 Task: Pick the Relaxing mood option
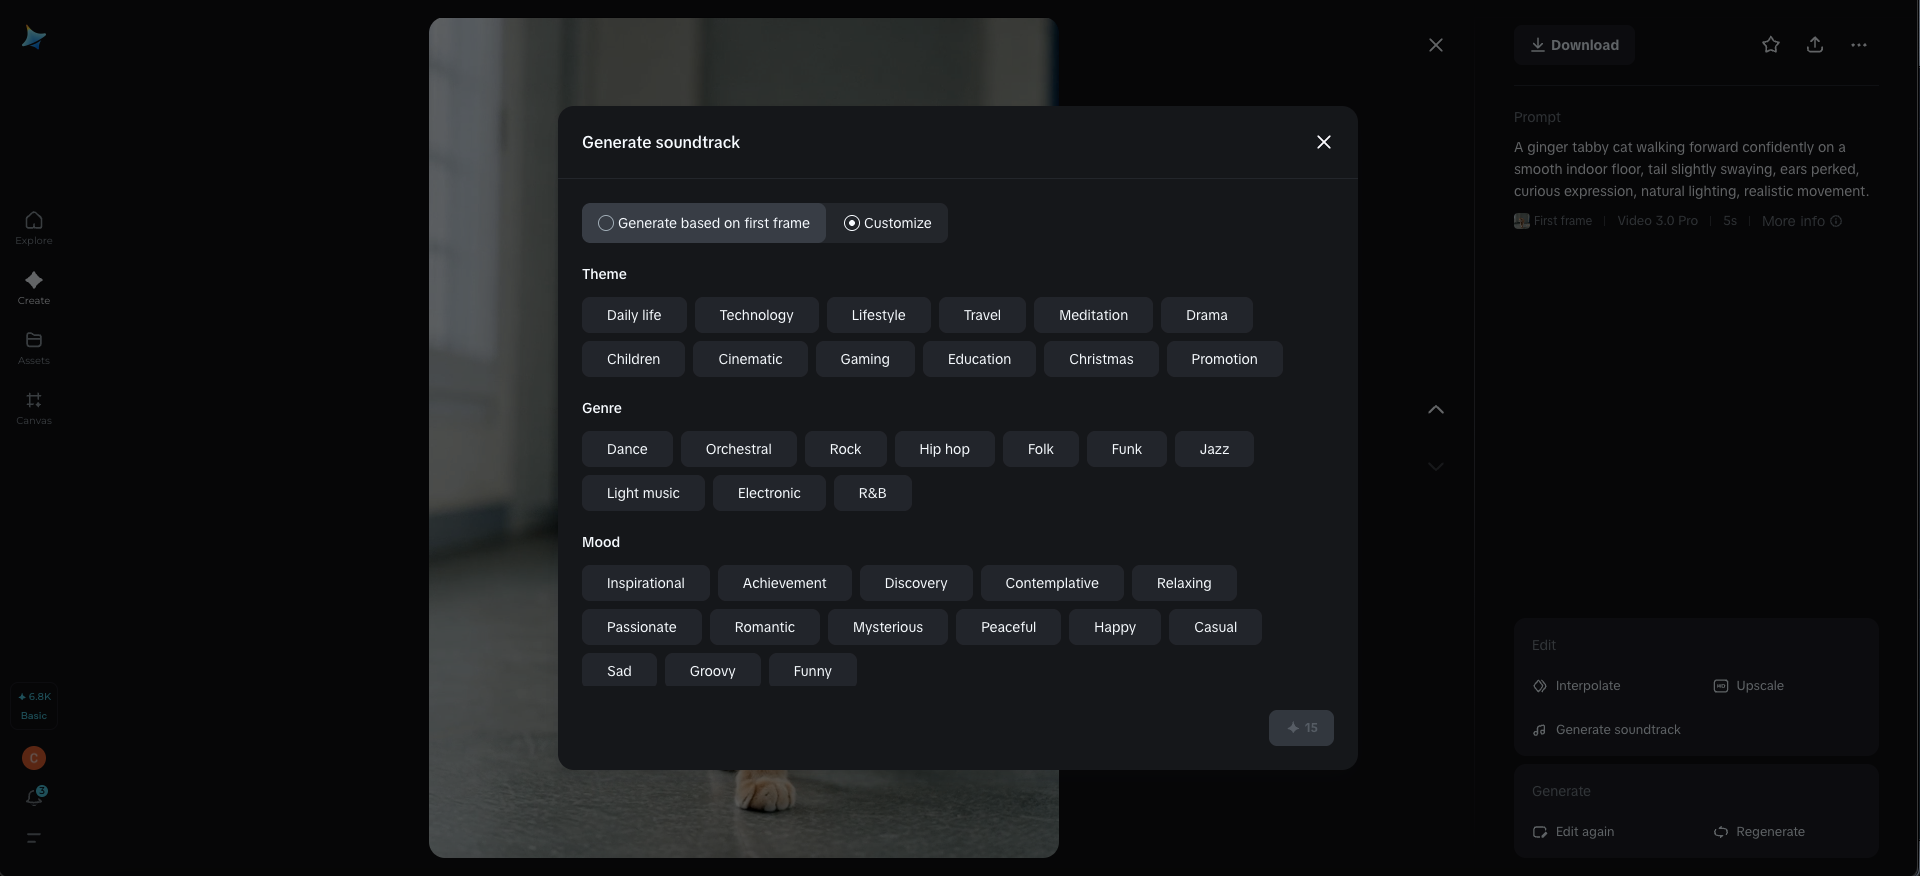(x=1183, y=583)
